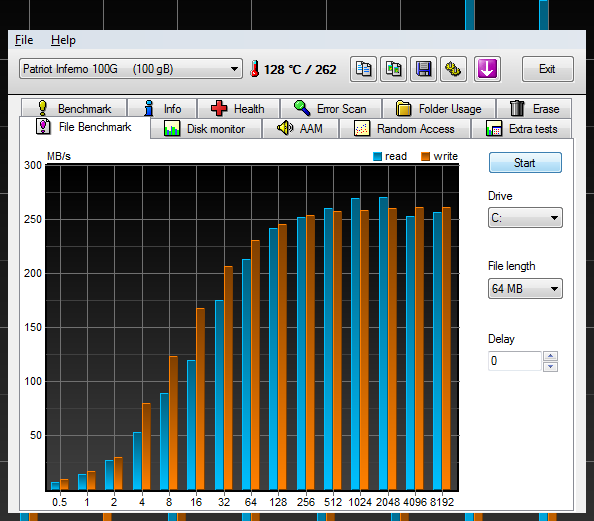Viewport: 594px width, 521px height.
Task: Switch to the Error Scan tab
Action: pos(331,108)
